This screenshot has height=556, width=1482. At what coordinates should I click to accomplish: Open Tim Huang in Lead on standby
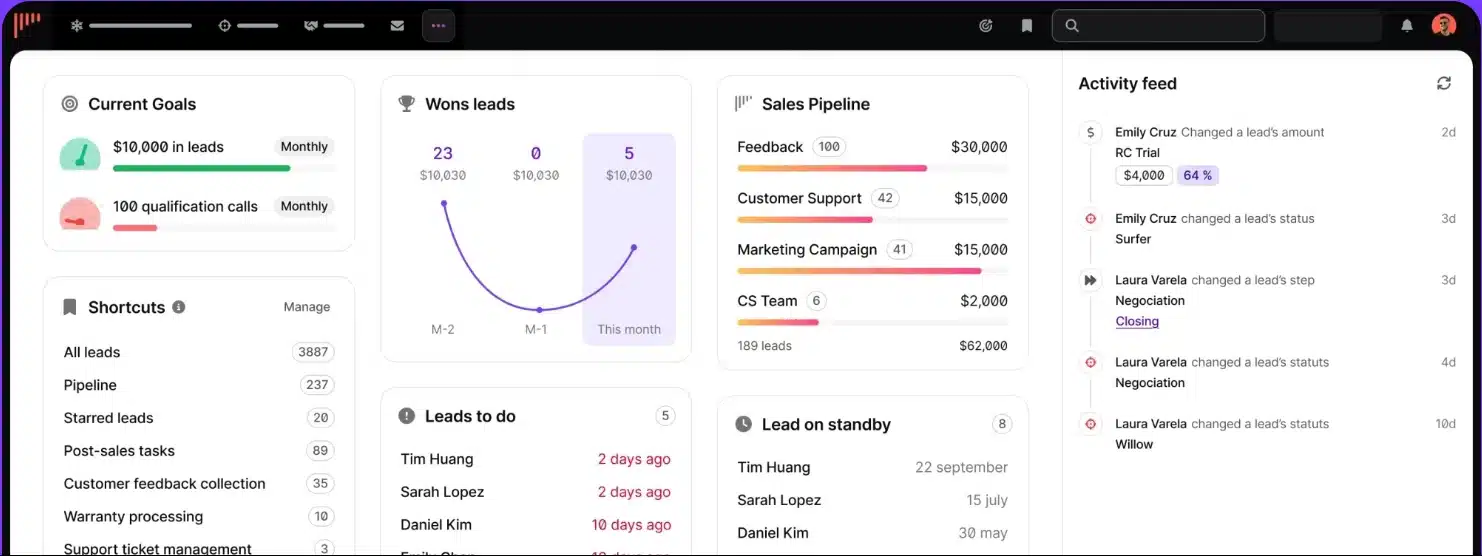pyautogui.click(x=872, y=467)
